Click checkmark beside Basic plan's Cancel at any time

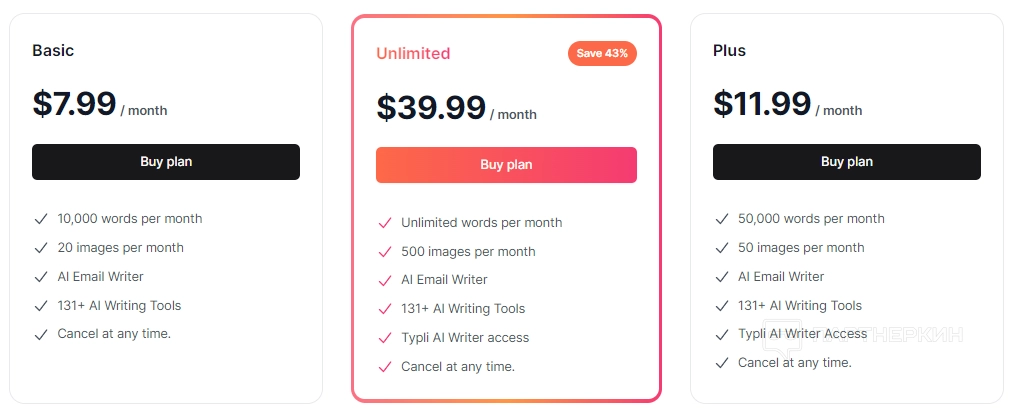41,335
